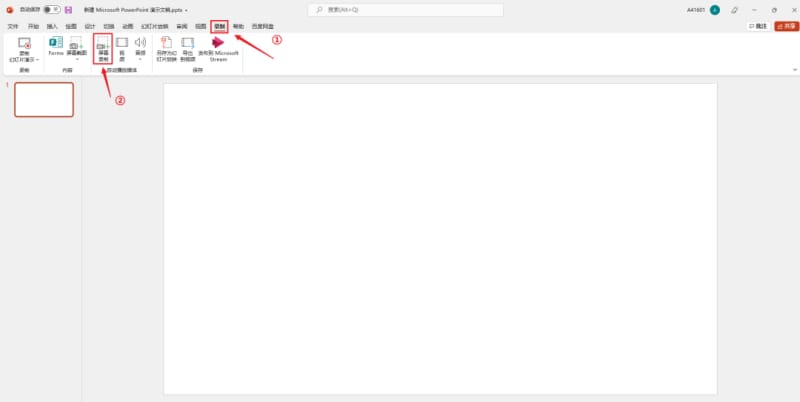
Task: Expand the screenshot dropdown arrow
Action: coord(77,59)
